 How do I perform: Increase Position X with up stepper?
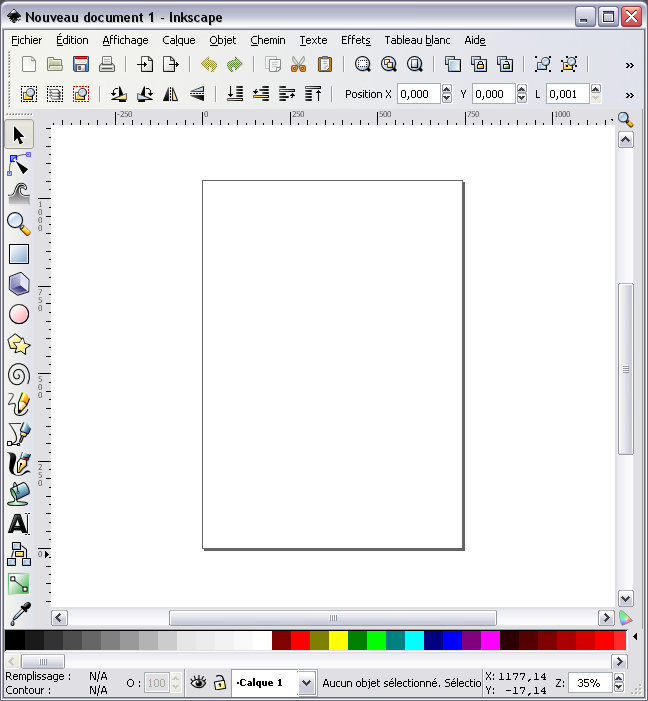[447, 89]
